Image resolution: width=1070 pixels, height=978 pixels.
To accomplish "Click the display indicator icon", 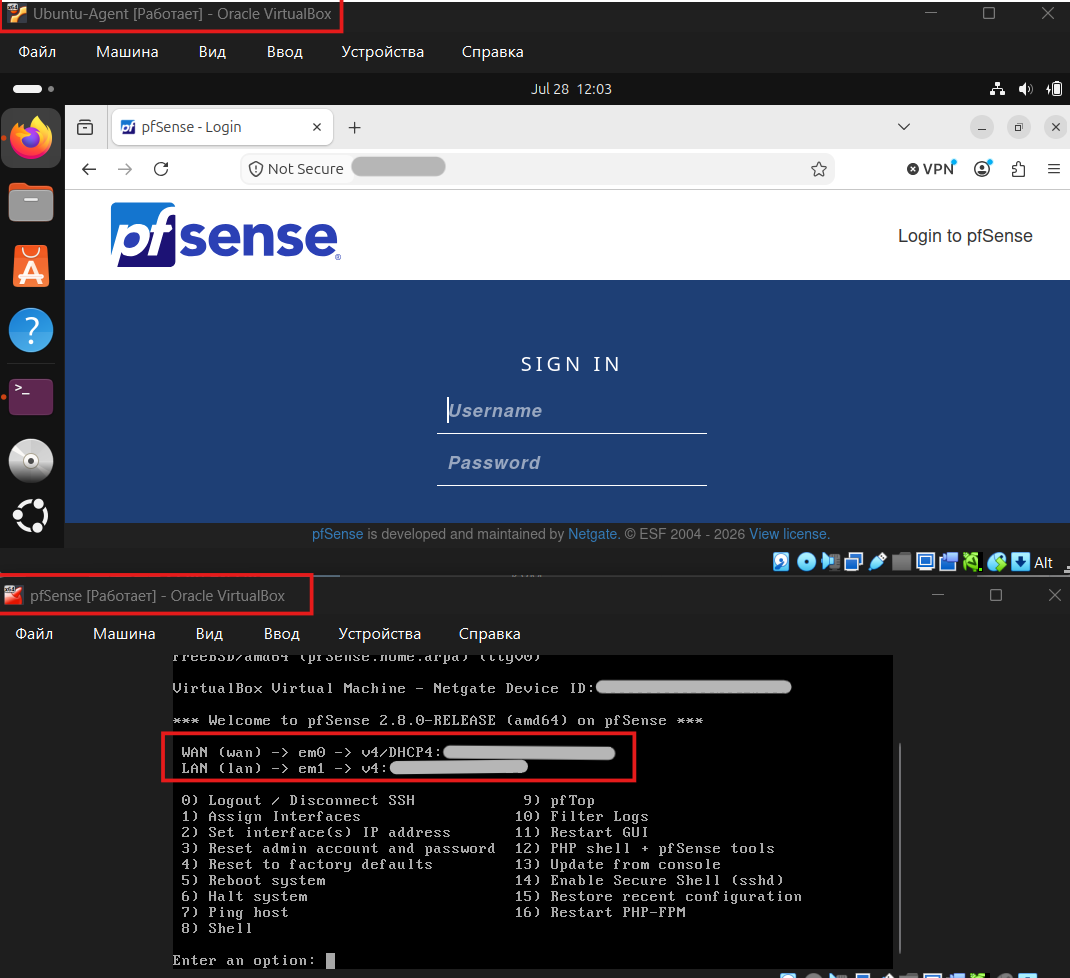I will click(925, 562).
